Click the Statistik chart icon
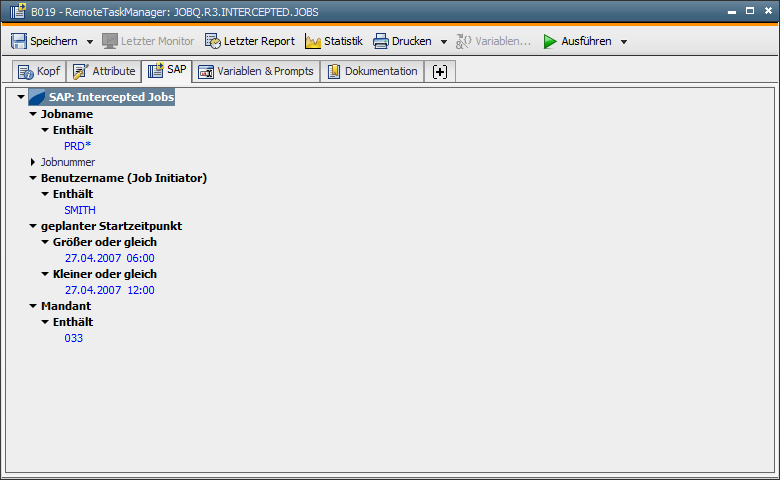Screen dimensions: 780x480 (x=313, y=41)
